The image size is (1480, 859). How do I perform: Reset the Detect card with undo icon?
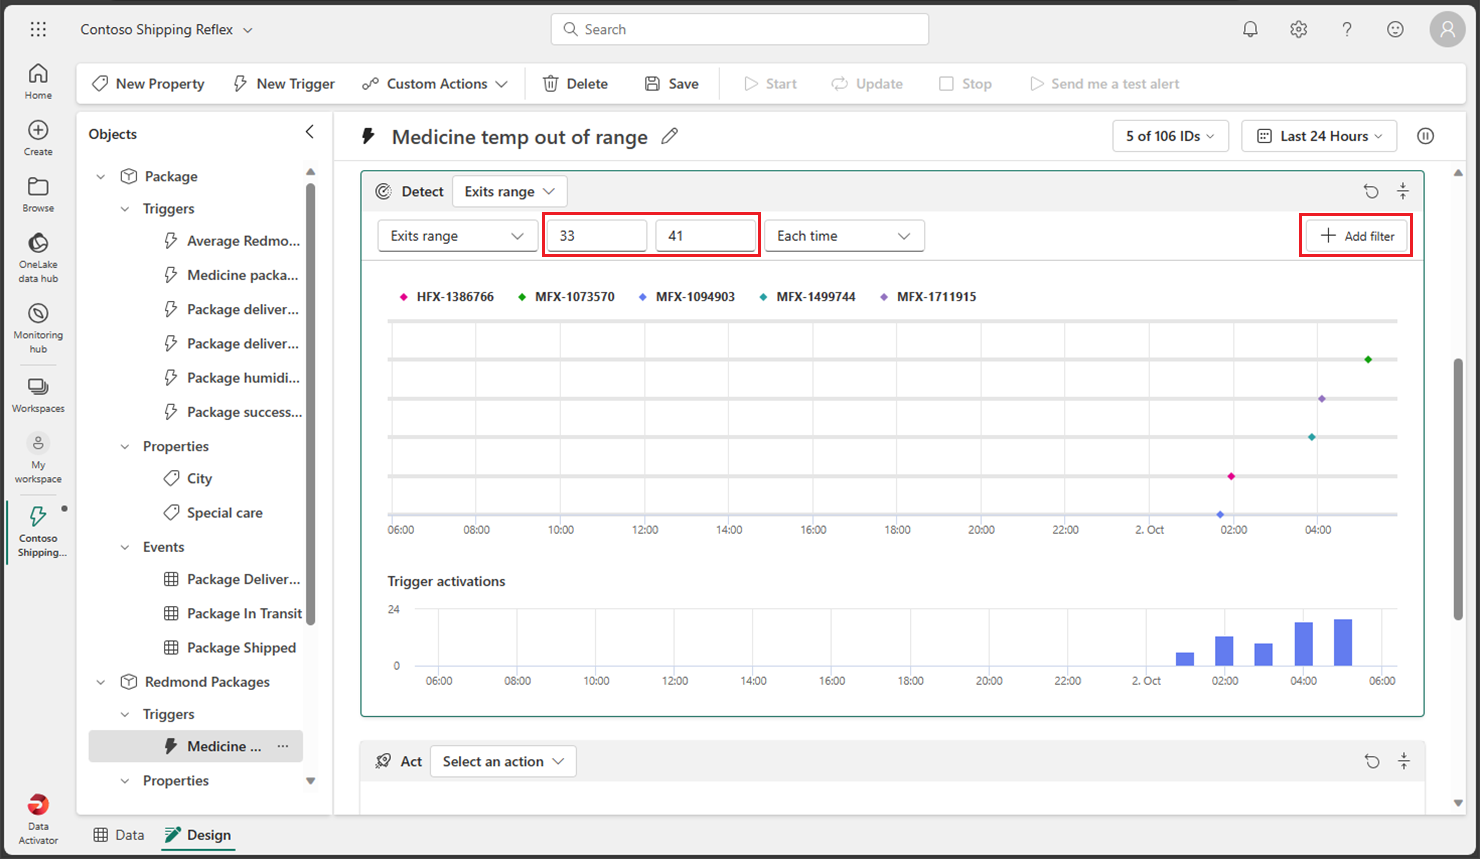point(1371,191)
